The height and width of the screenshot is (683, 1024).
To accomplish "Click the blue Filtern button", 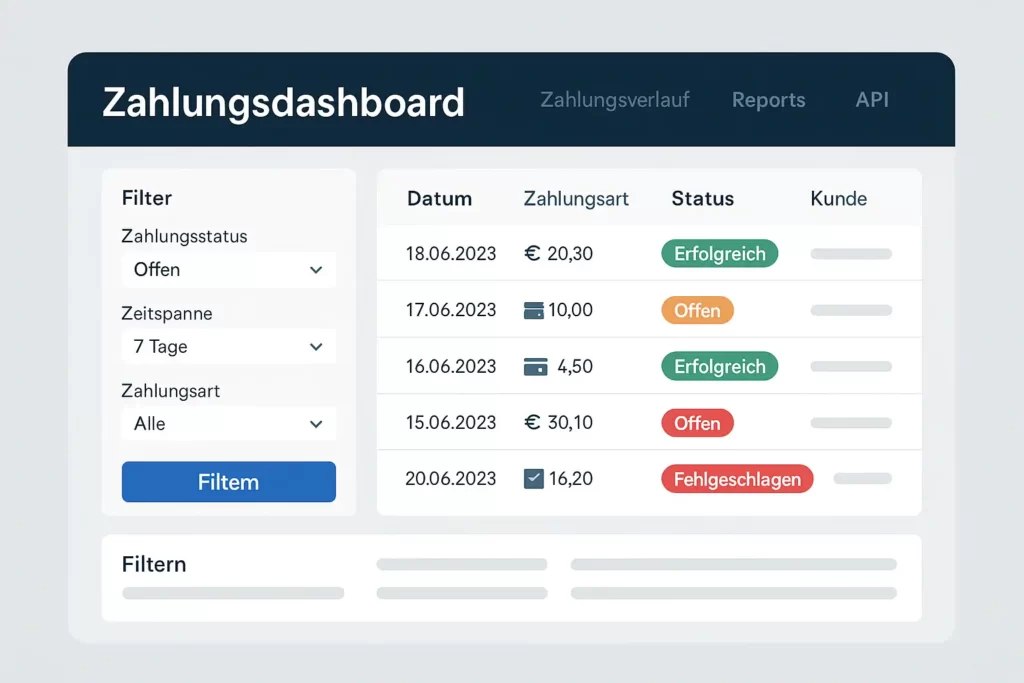I will (x=229, y=482).
